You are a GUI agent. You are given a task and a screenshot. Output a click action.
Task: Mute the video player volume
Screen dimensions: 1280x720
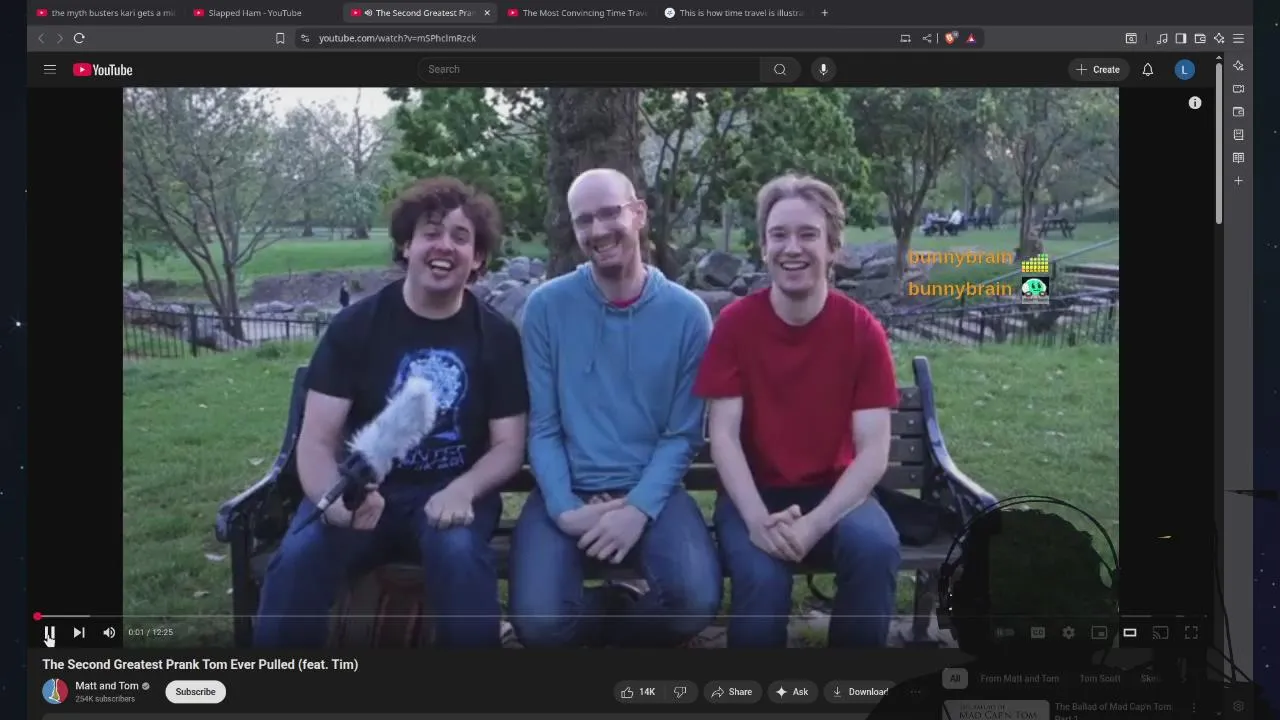tap(109, 632)
